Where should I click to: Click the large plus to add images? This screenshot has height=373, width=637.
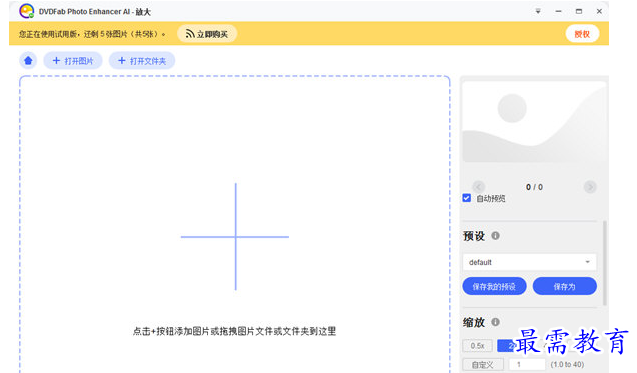pos(235,236)
